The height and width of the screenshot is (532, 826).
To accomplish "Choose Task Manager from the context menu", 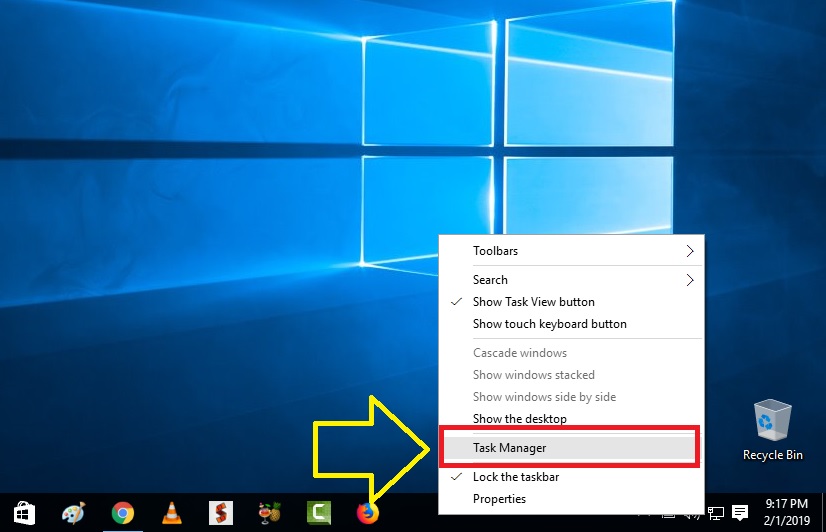I will click(x=572, y=448).
